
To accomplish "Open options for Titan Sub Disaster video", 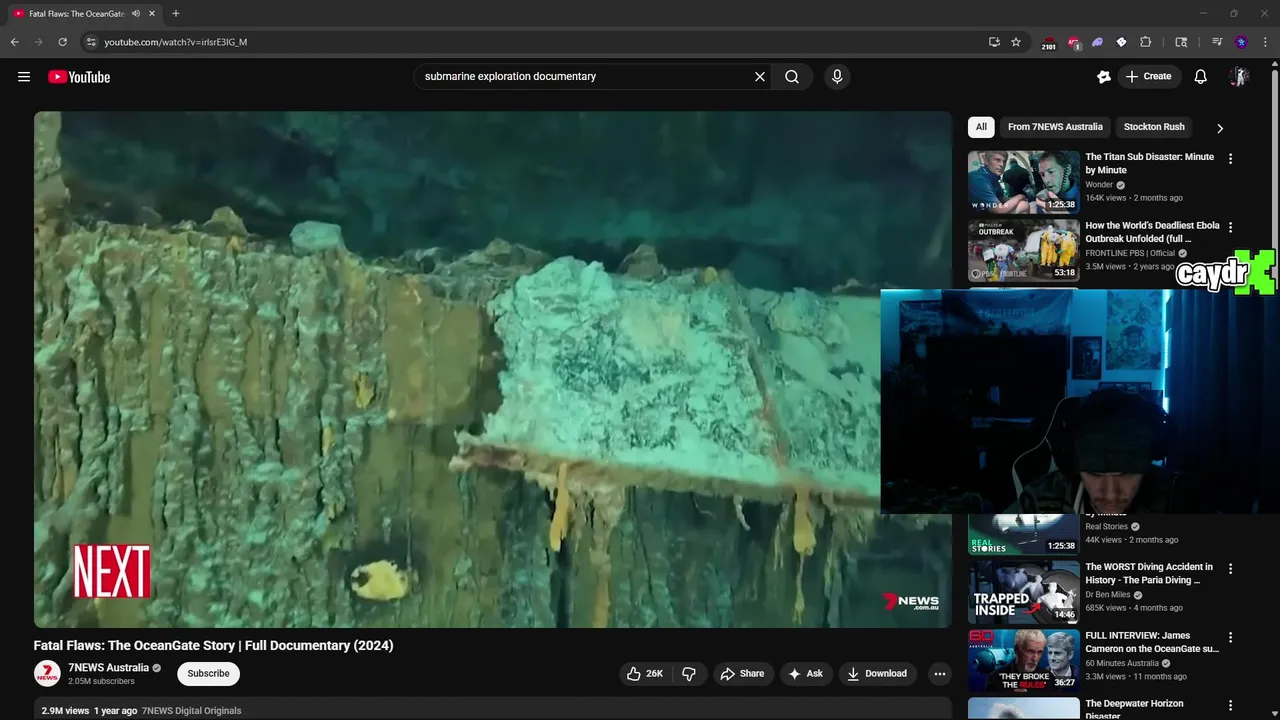I will (1230, 159).
